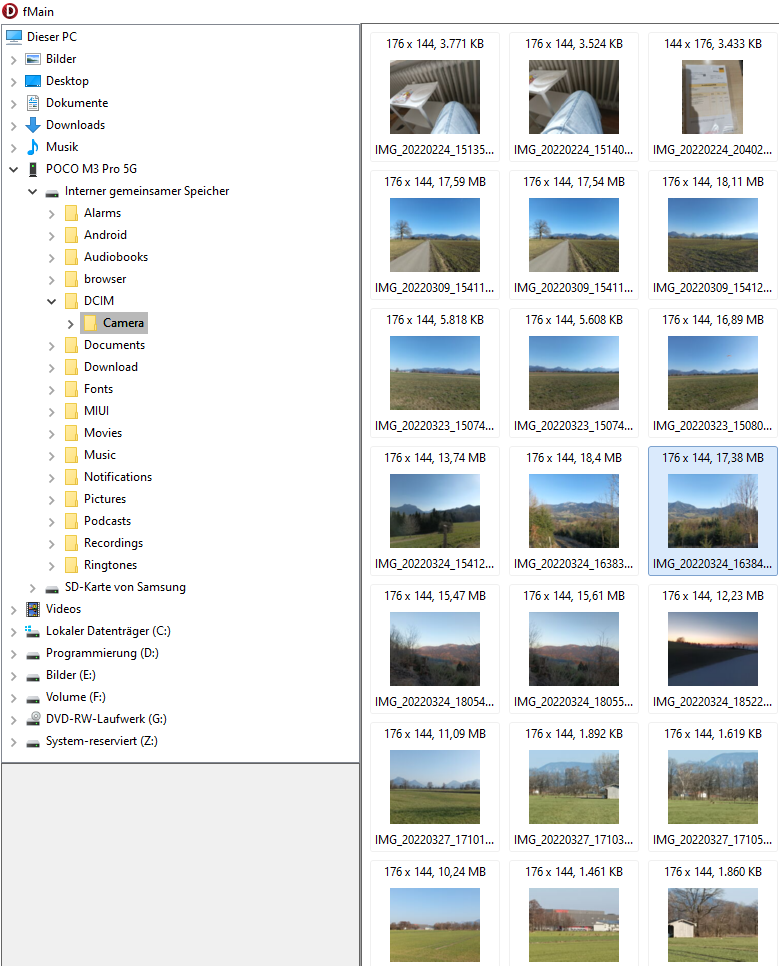Collapse the POCO M3 Pro 5G node
This screenshot has height=966, width=779.
point(14,169)
